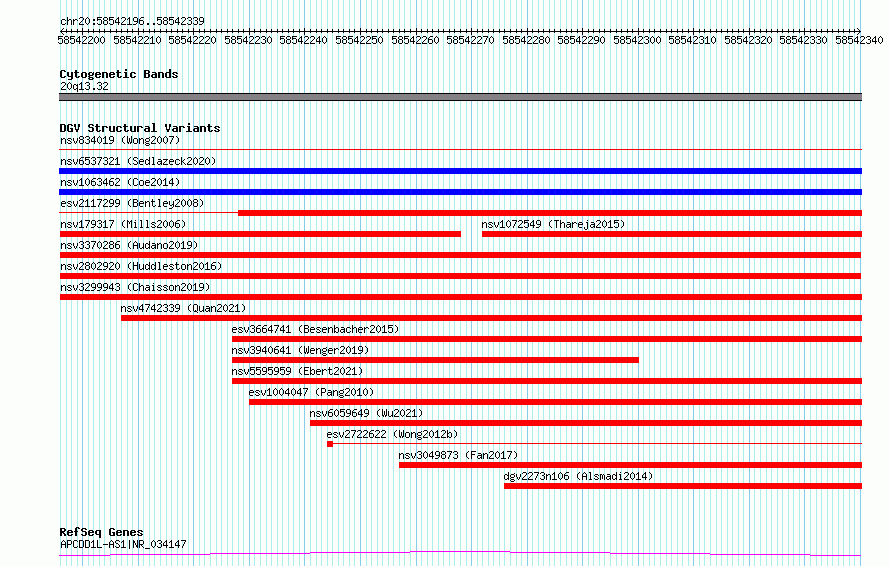Open nsv4742339 (Quan2021) label
This screenshot has width=890, height=566.
pyautogui.click(x=183, y=308)
